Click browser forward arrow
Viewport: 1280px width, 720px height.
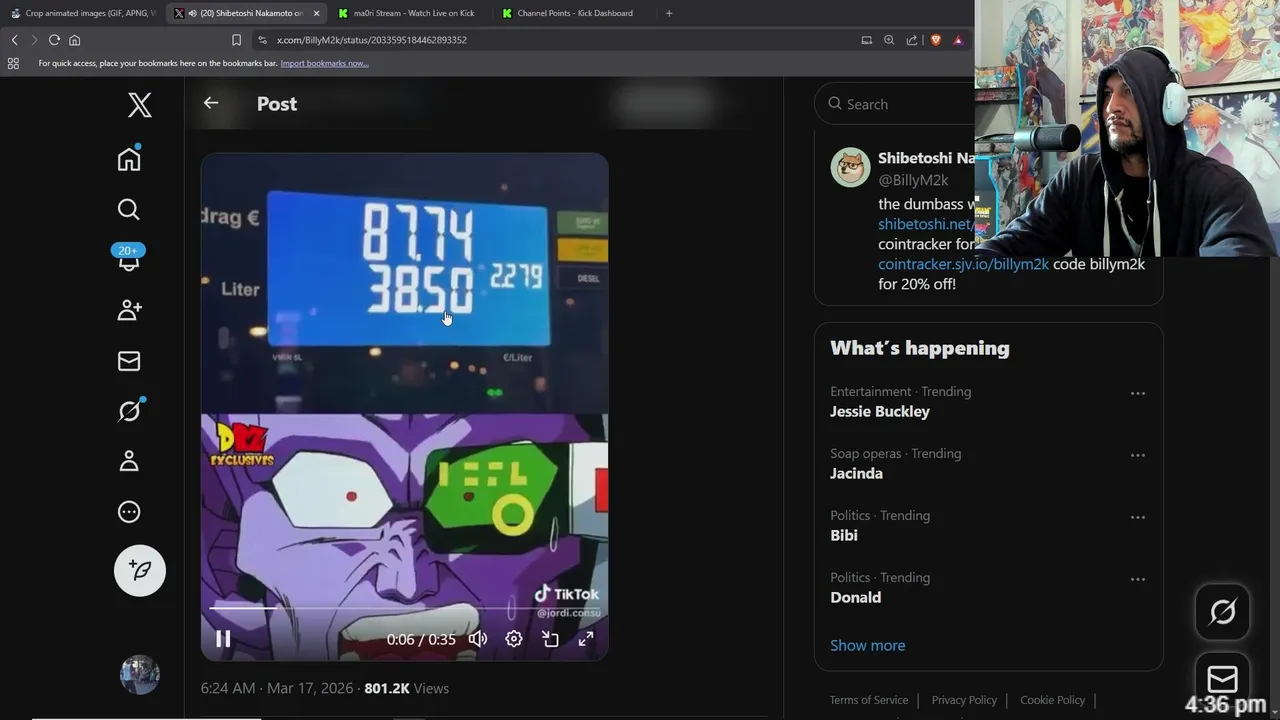click(34, 40)
